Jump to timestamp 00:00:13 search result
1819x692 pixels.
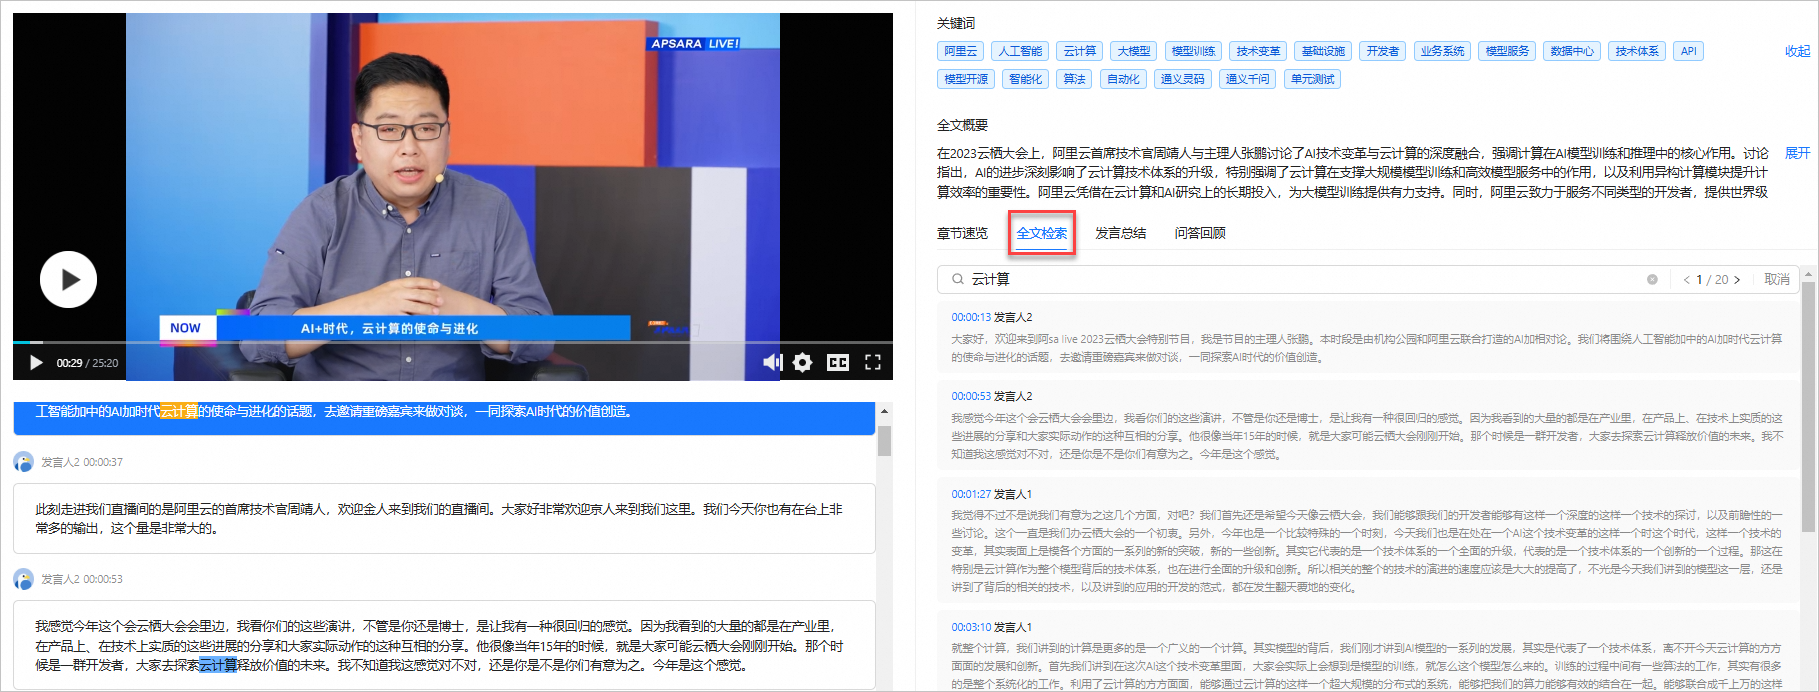coord(971,317)
